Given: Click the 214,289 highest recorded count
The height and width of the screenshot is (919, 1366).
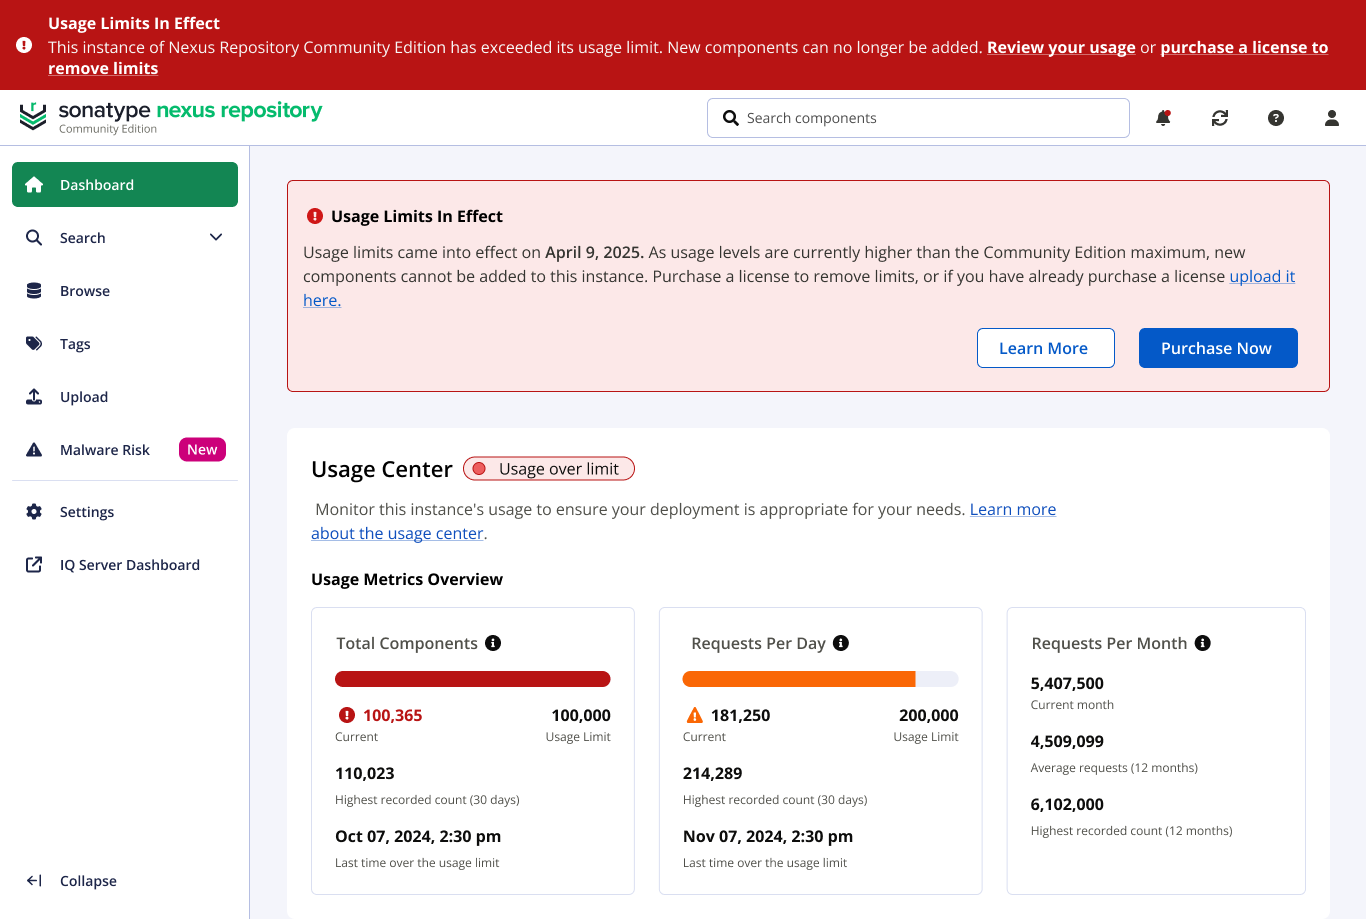Looking at the screenshot, I should [x=713, y=773].
